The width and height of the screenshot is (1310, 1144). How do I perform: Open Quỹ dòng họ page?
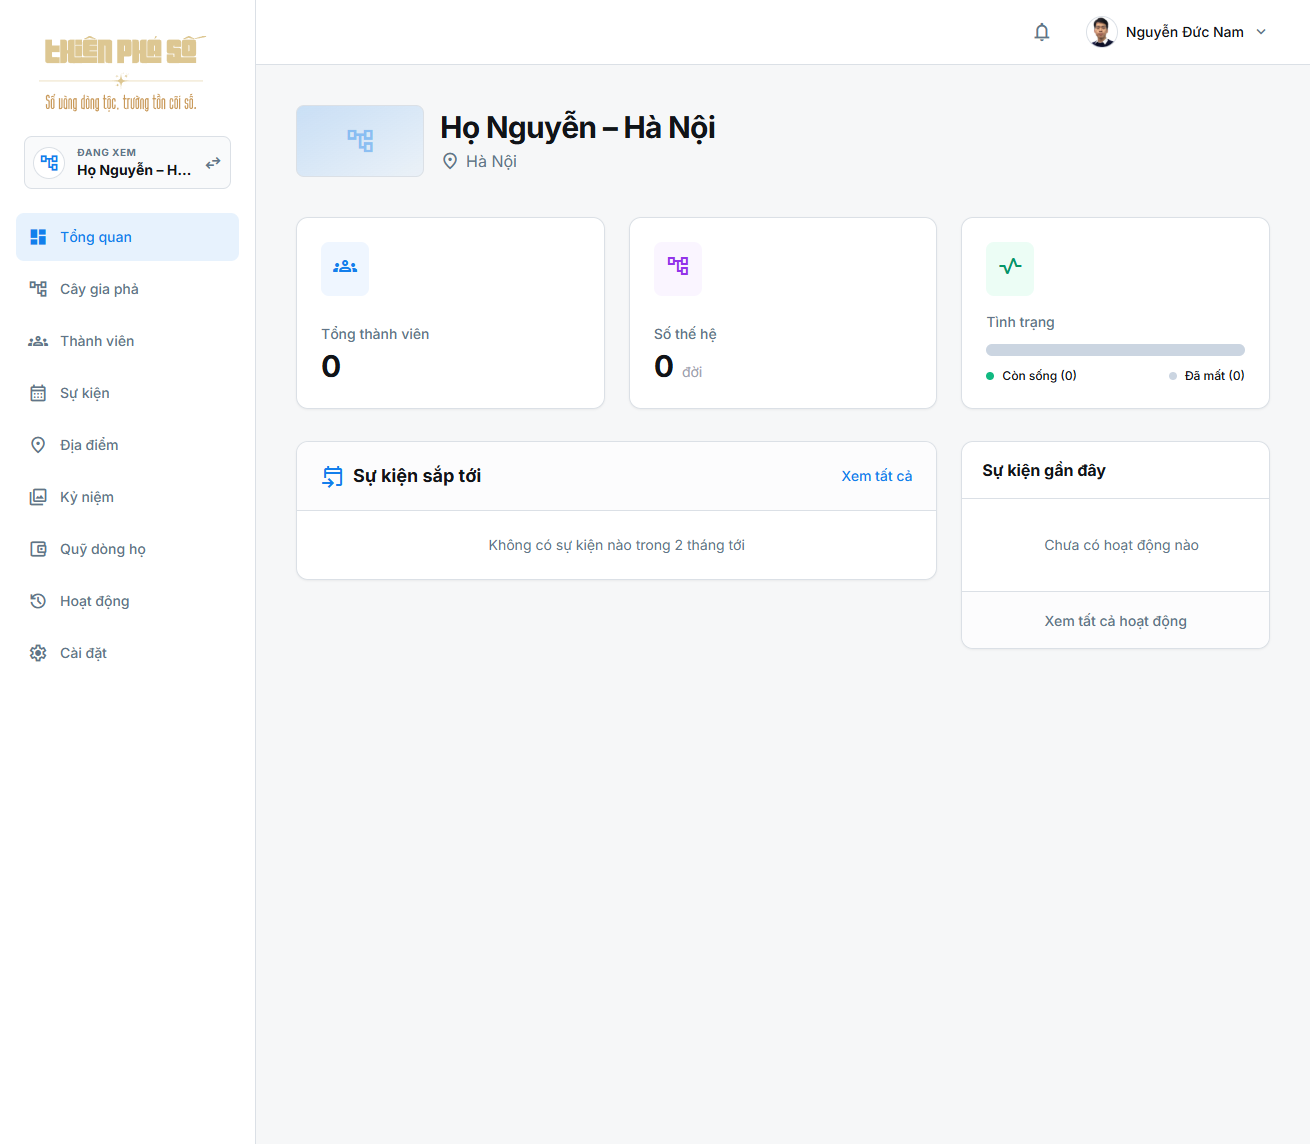pos(128,549)
